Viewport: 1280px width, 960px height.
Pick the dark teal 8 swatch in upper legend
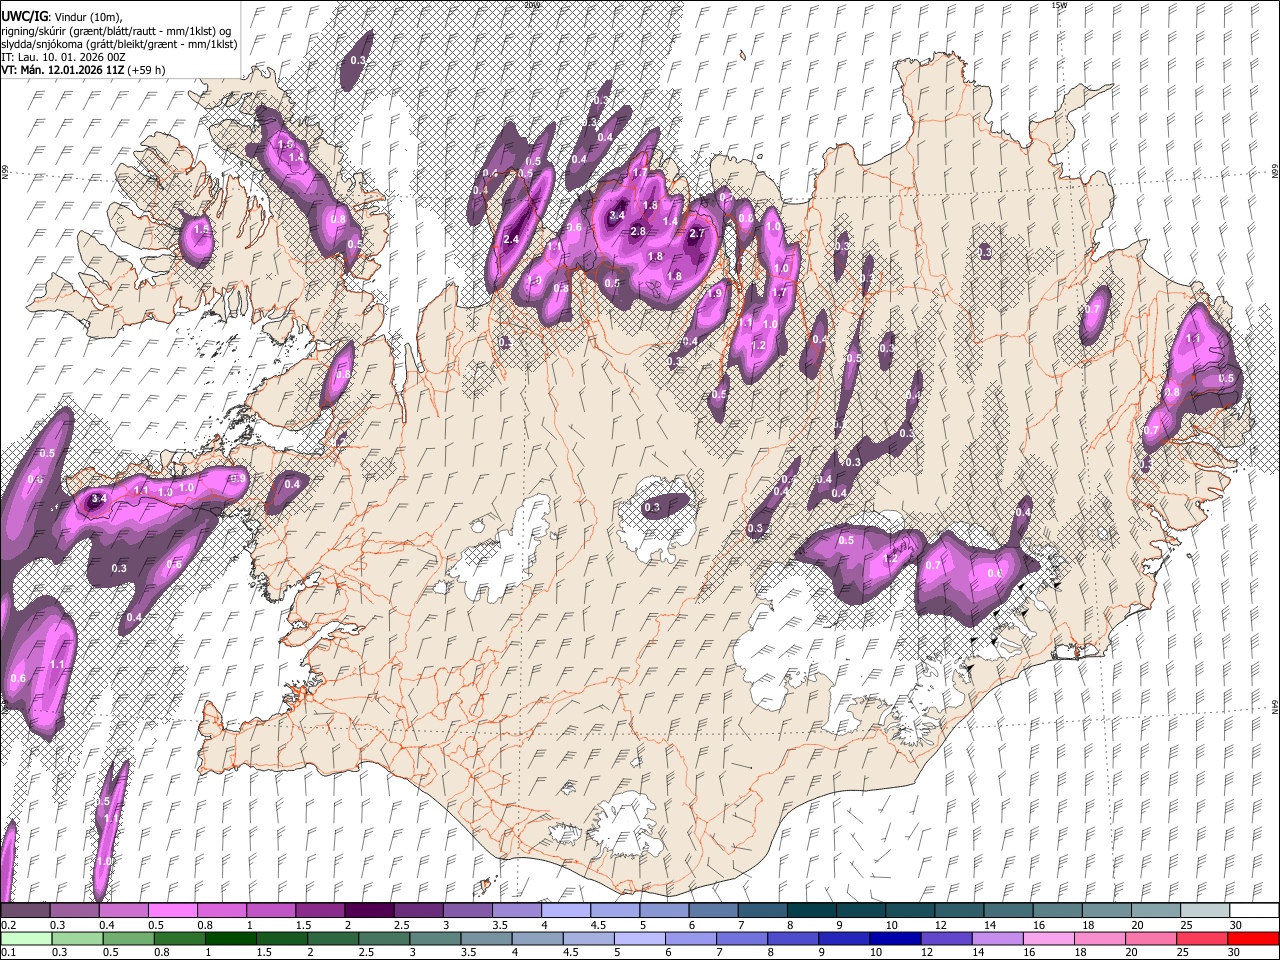(x=811, y=910)
